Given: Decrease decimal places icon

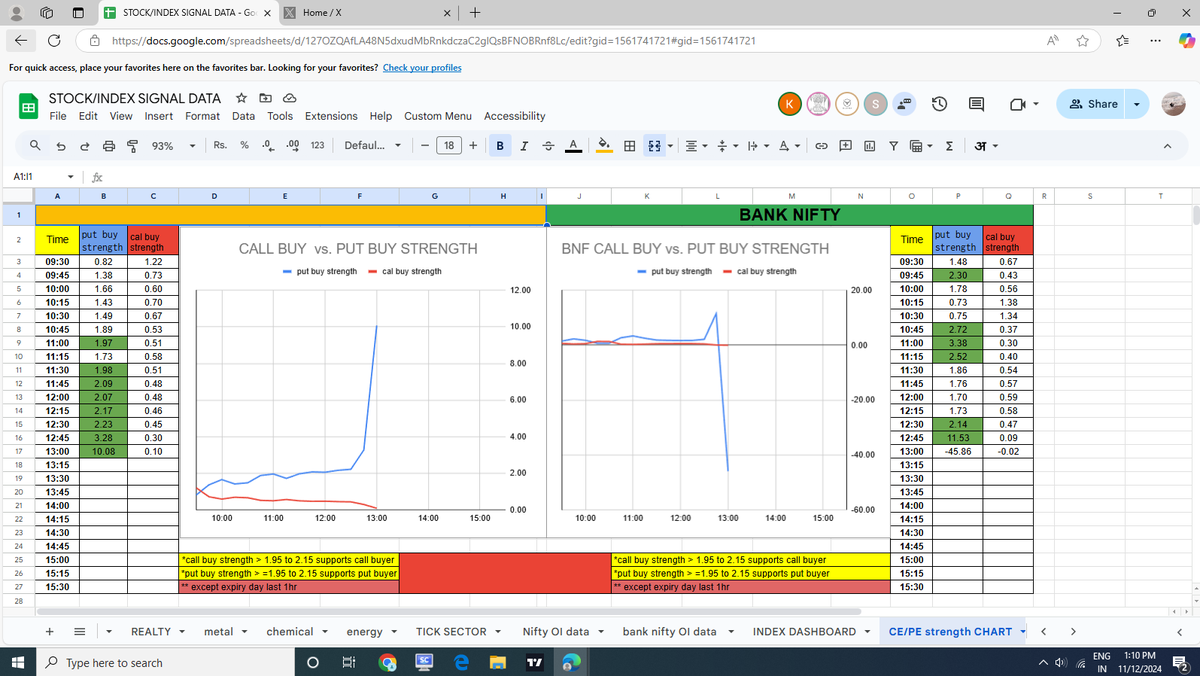Looking at the screenshot, I should (268, 146).
